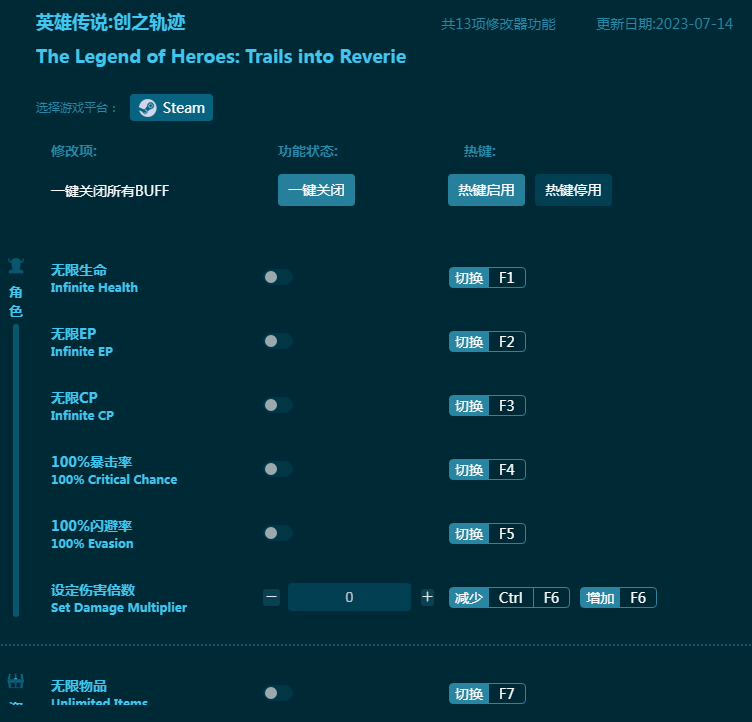Image resolution: width=752 pixels, height=722 pixels.
Task: Click the sidebar vertical scroll indicator bar
Action: (x=16, y=470)
